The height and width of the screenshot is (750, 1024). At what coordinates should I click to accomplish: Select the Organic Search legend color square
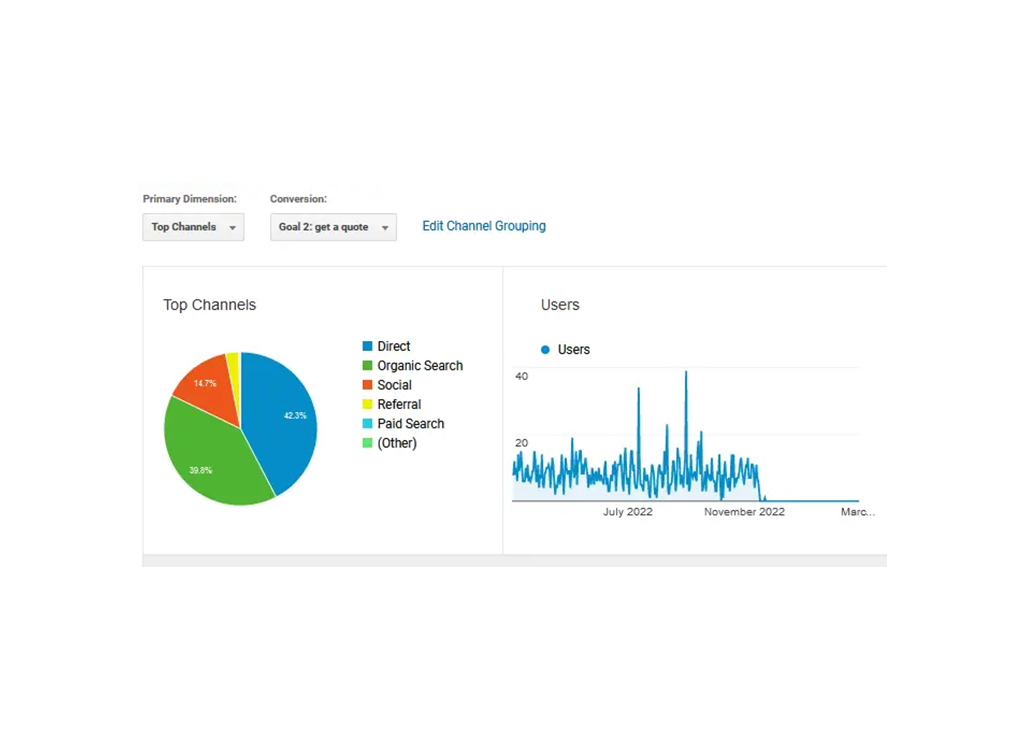pos(369,365)
